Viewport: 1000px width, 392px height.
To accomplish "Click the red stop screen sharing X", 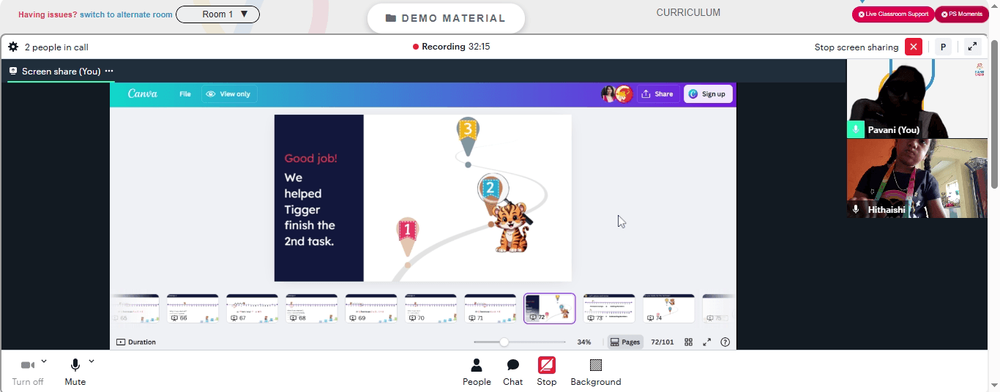I will 913,47.
